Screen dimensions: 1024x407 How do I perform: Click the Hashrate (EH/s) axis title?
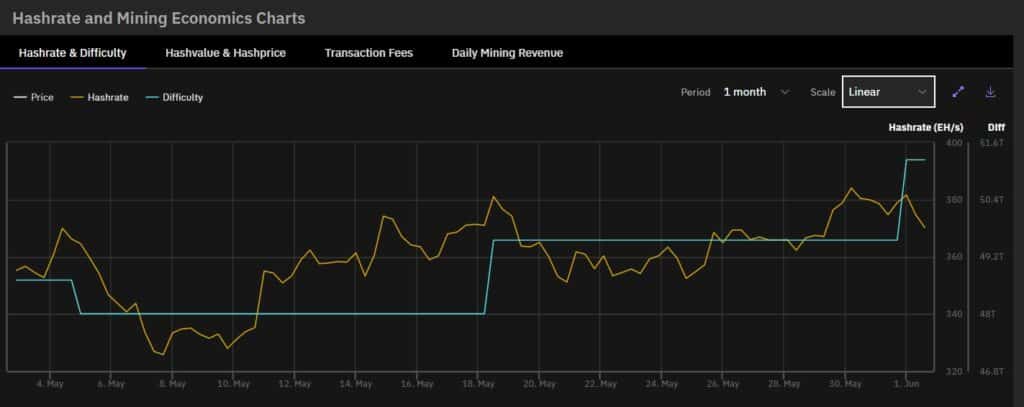pyautogui.click(x=925, y=127)
